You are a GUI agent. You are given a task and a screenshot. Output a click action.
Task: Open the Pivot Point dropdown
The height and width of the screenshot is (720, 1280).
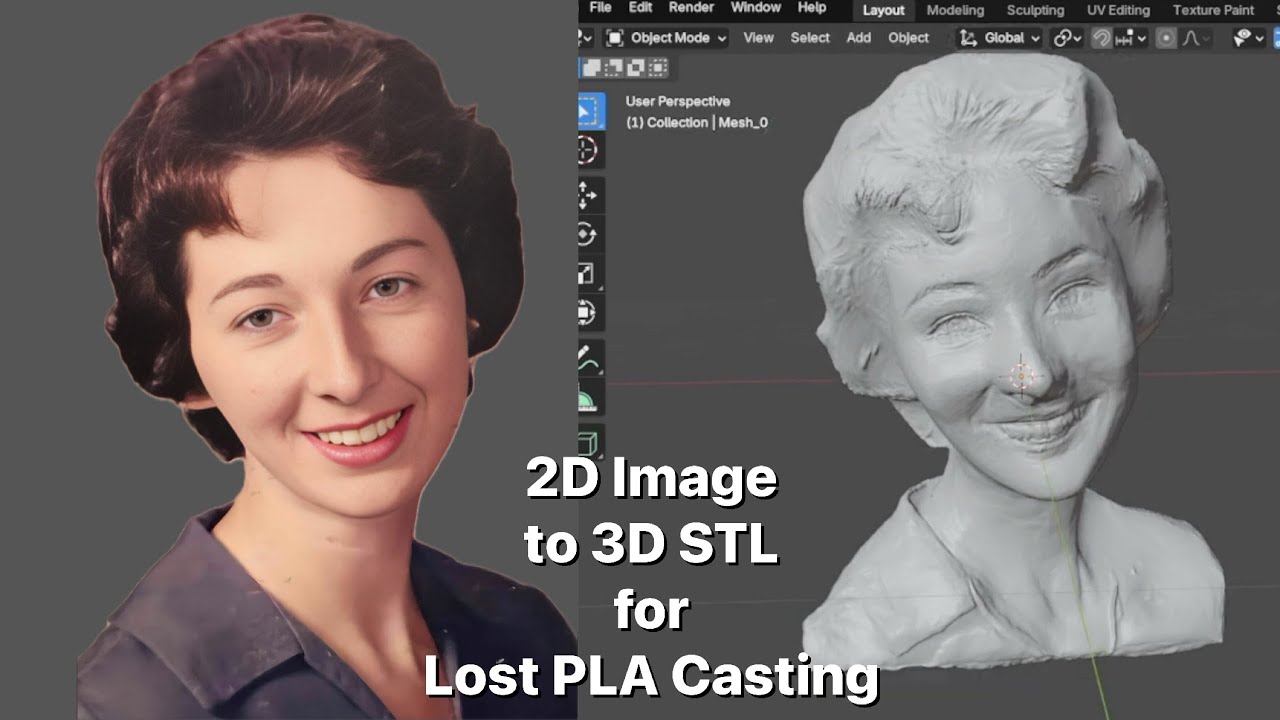coord(1068,38)
